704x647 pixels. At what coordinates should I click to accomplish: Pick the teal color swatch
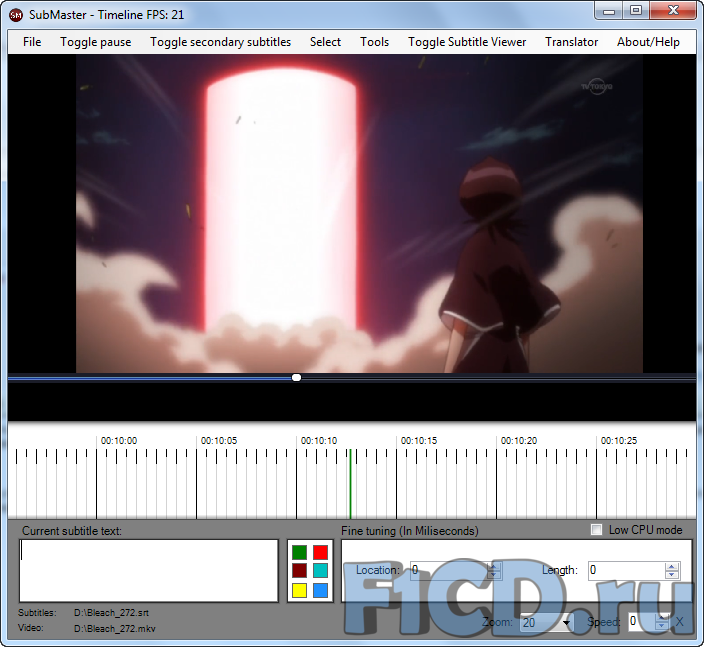[321, 571]
